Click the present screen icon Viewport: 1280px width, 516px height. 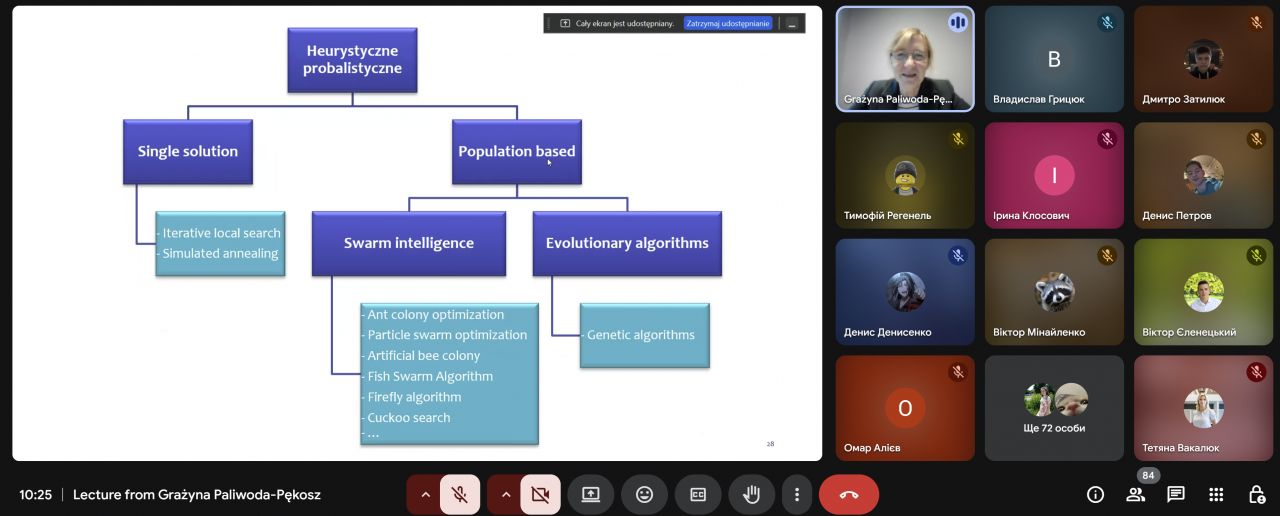pos(591,494)
